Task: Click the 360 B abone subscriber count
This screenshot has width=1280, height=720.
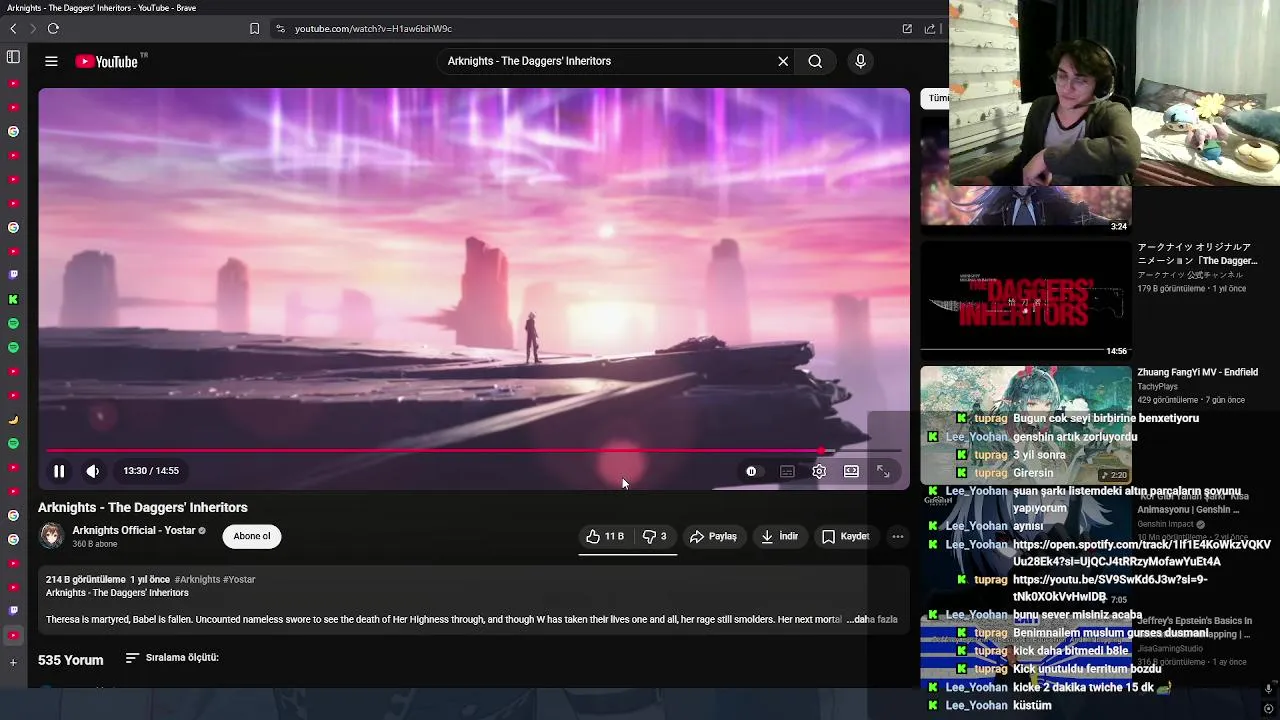Action: click(95, 545)
